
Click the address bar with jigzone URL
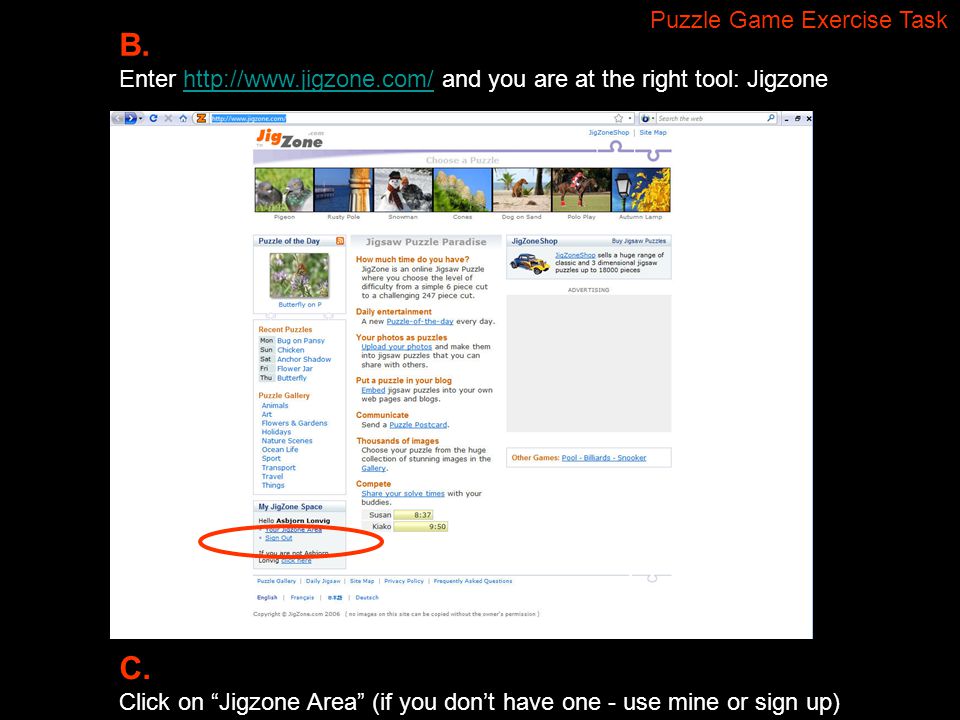coord(410,118)
